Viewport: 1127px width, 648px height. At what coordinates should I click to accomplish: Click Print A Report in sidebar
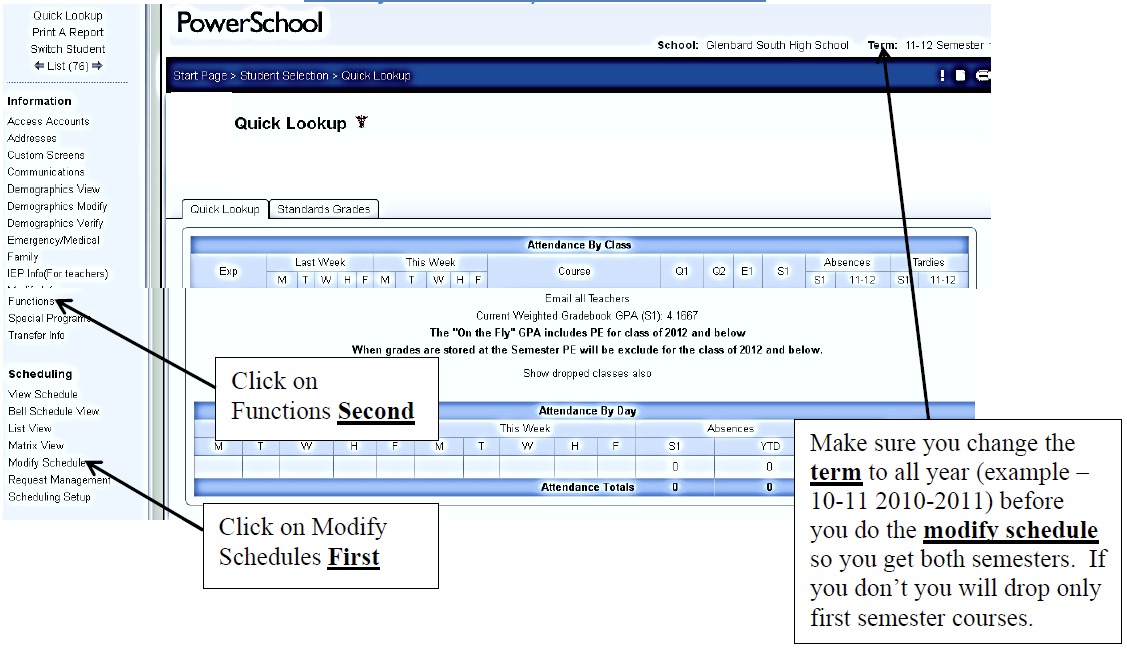(67, 32)
